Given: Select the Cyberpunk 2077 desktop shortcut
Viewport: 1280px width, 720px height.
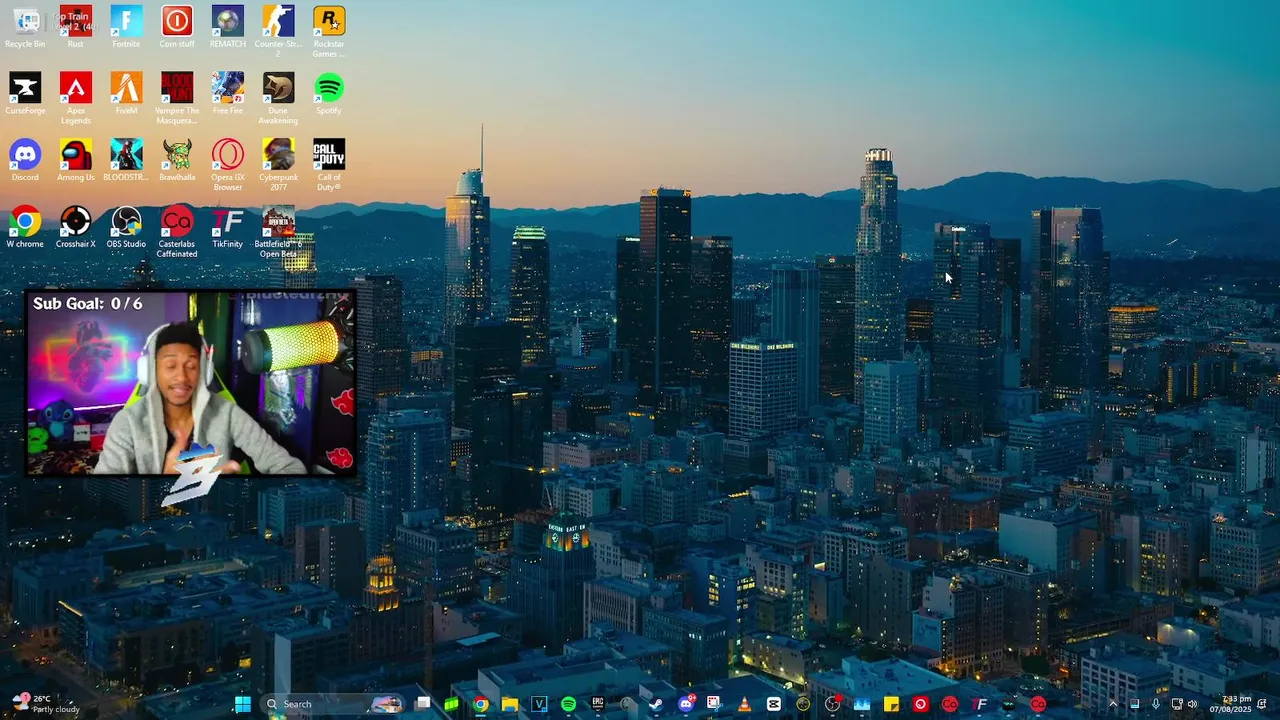Looking at the screenshot, I should tap(278, 165).
